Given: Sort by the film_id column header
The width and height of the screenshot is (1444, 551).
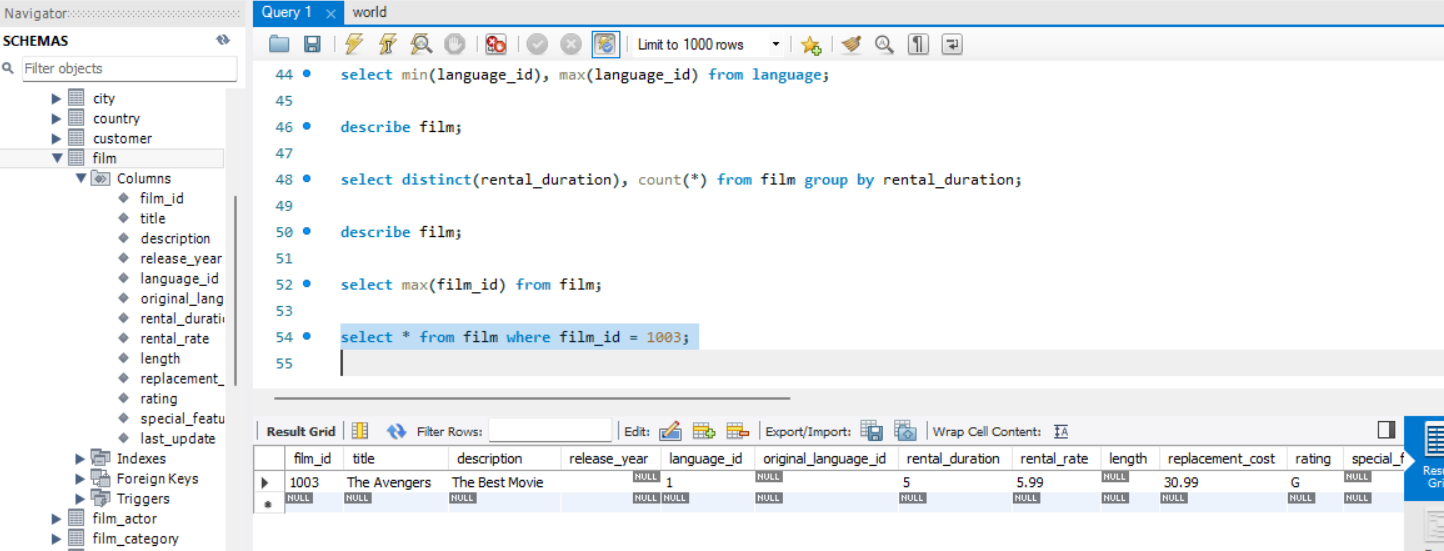Looking at the screenshot, I should point(312,458).
